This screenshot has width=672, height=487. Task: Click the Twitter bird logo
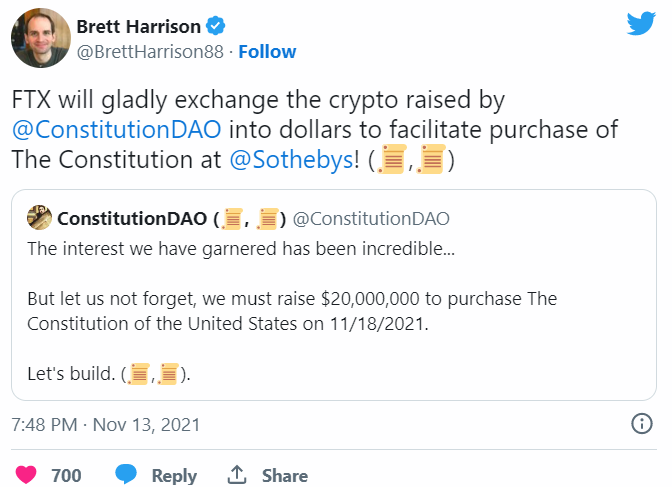[x=641, y=24]
